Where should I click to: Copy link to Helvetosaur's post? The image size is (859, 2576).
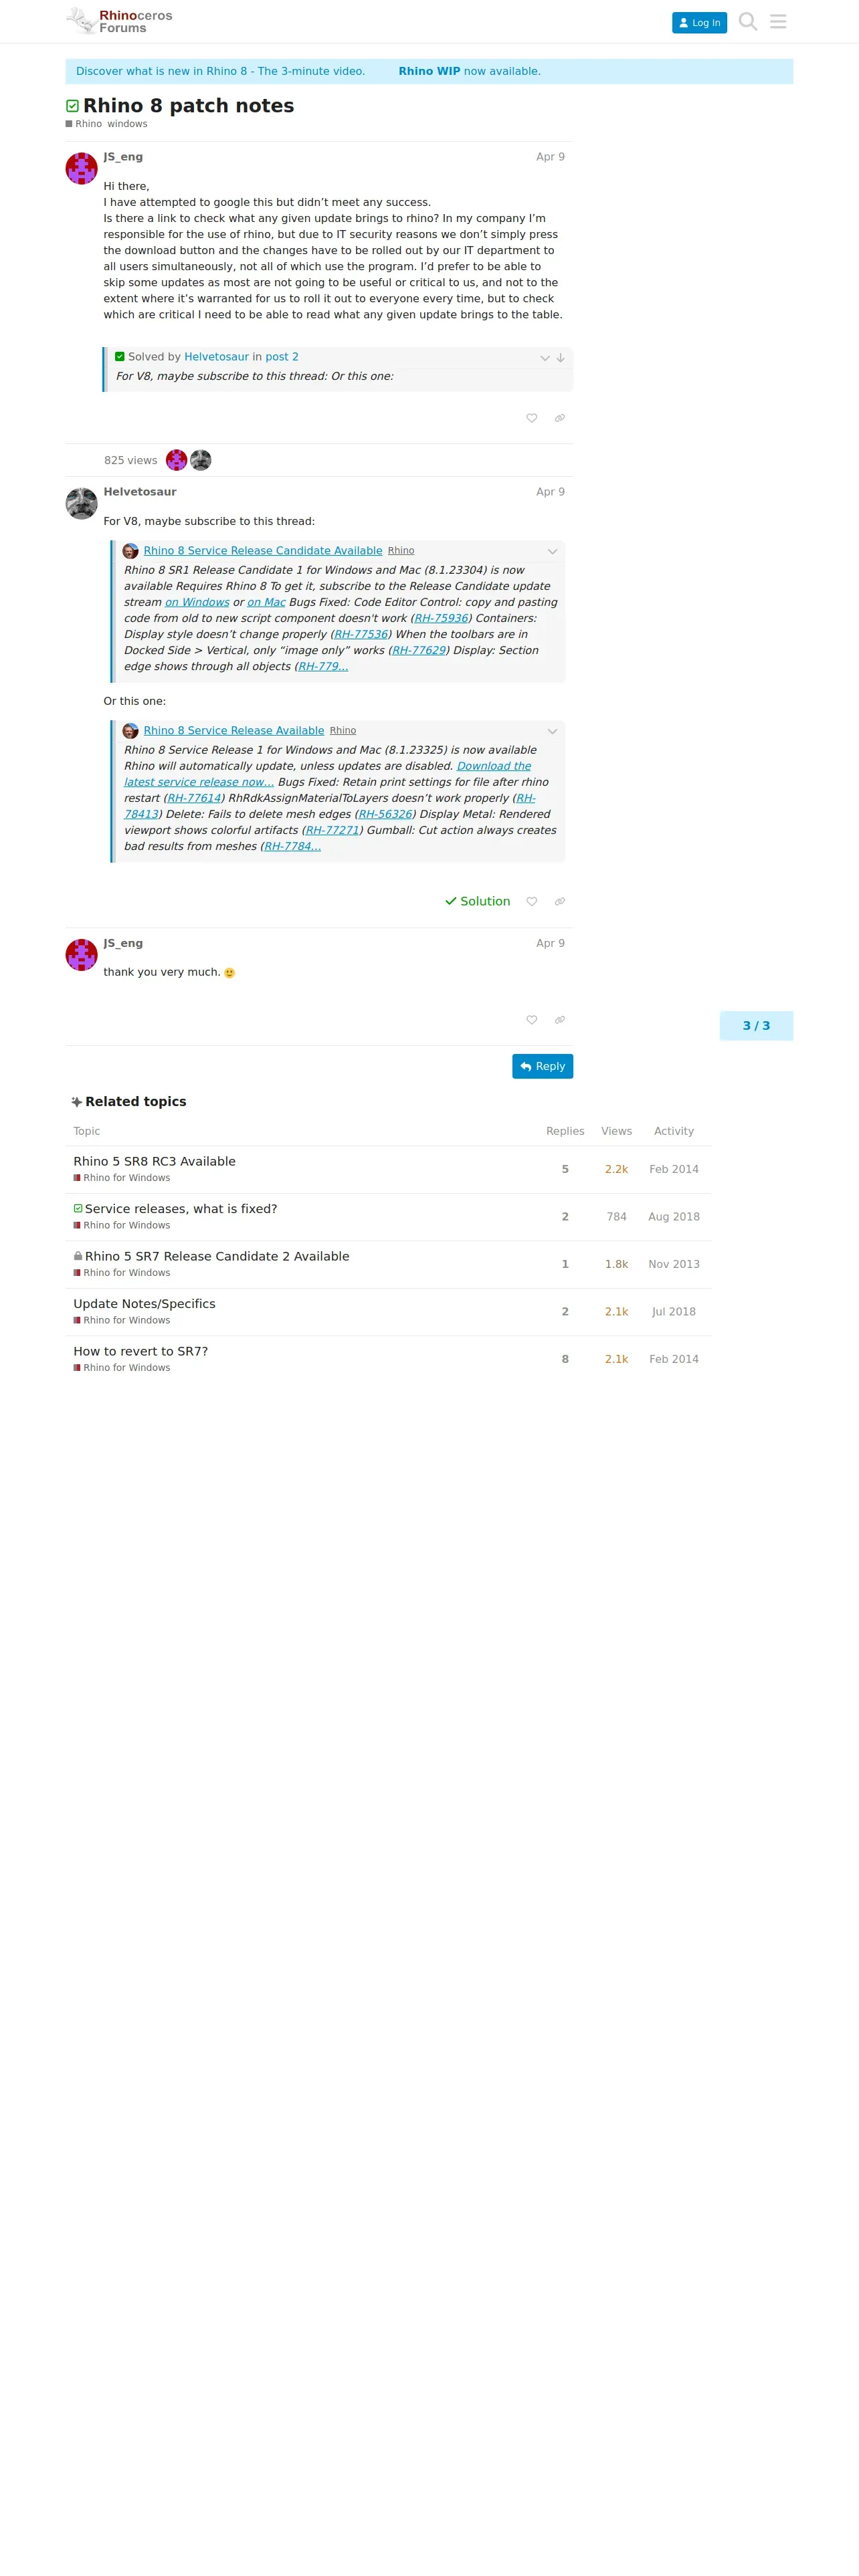[x=560, y=901]
